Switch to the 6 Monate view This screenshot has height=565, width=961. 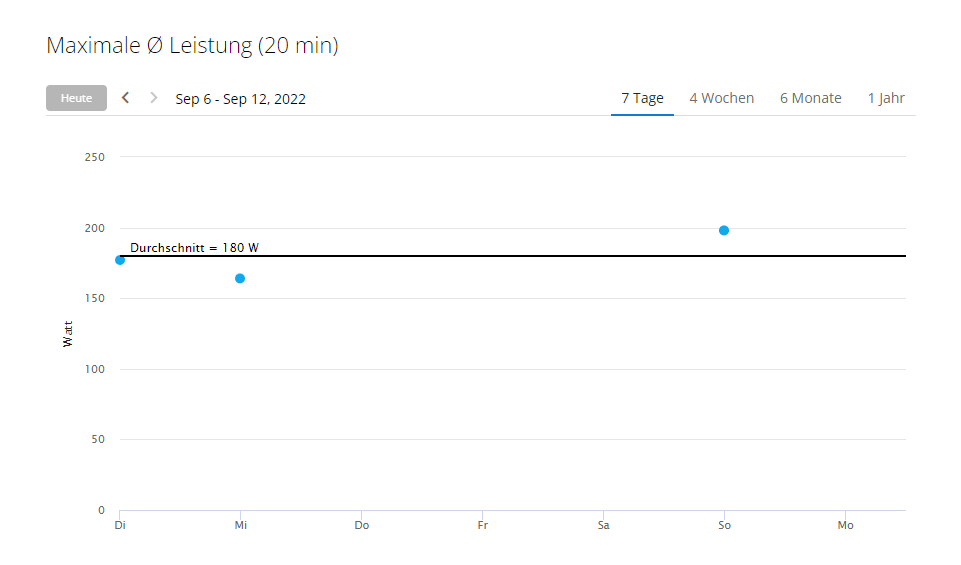(810, 98)
